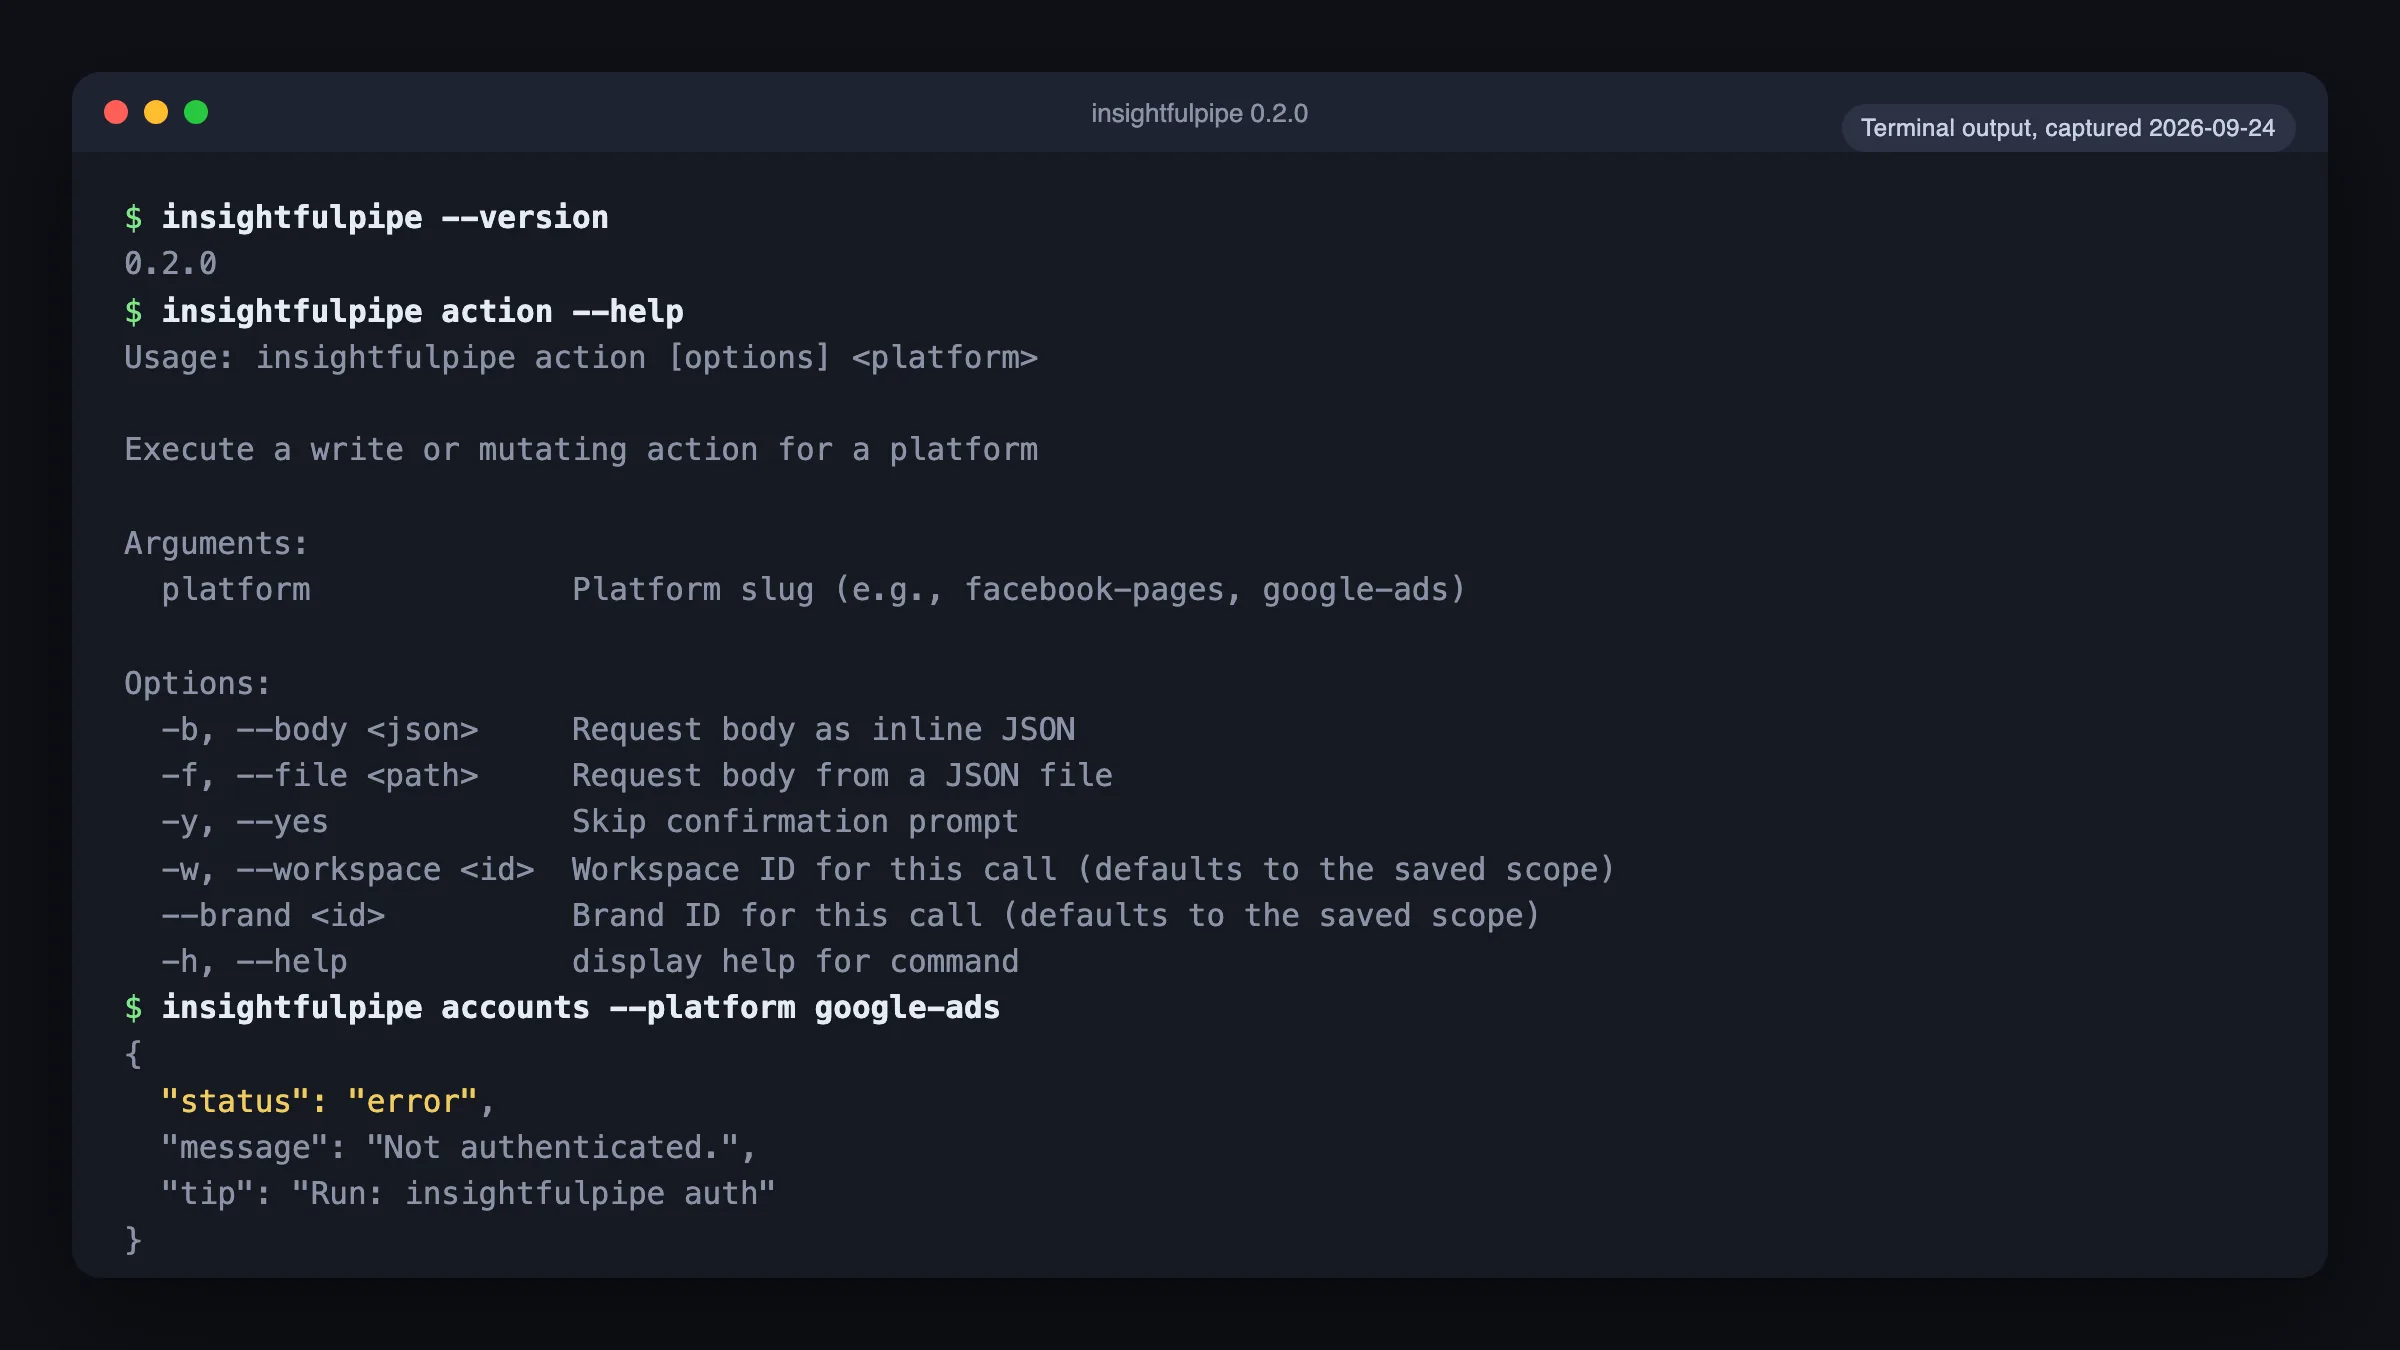
Task: Click 'Request body as inline JSON' description
Action: pos(824,729)
